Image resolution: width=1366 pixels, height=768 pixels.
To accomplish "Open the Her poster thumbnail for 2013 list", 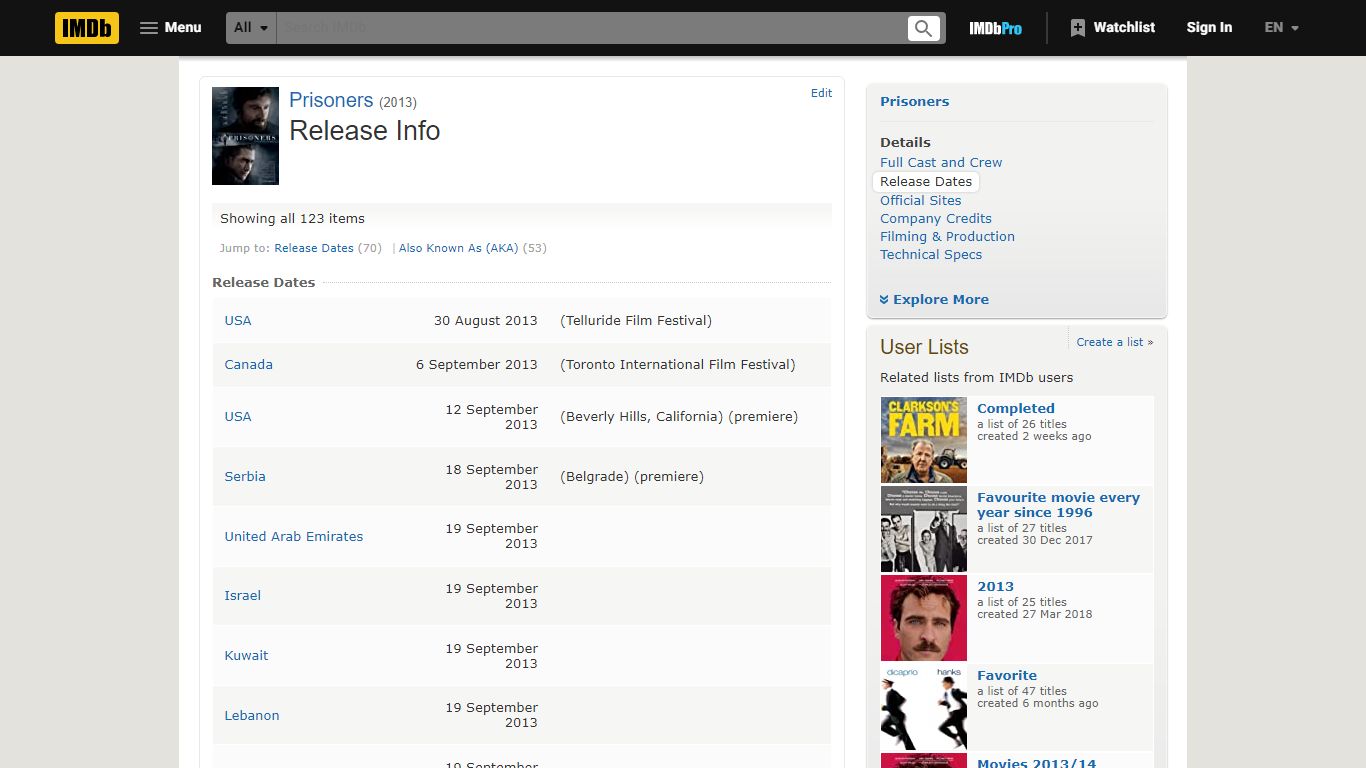I will pyautogui.click(x=924, y=618).
